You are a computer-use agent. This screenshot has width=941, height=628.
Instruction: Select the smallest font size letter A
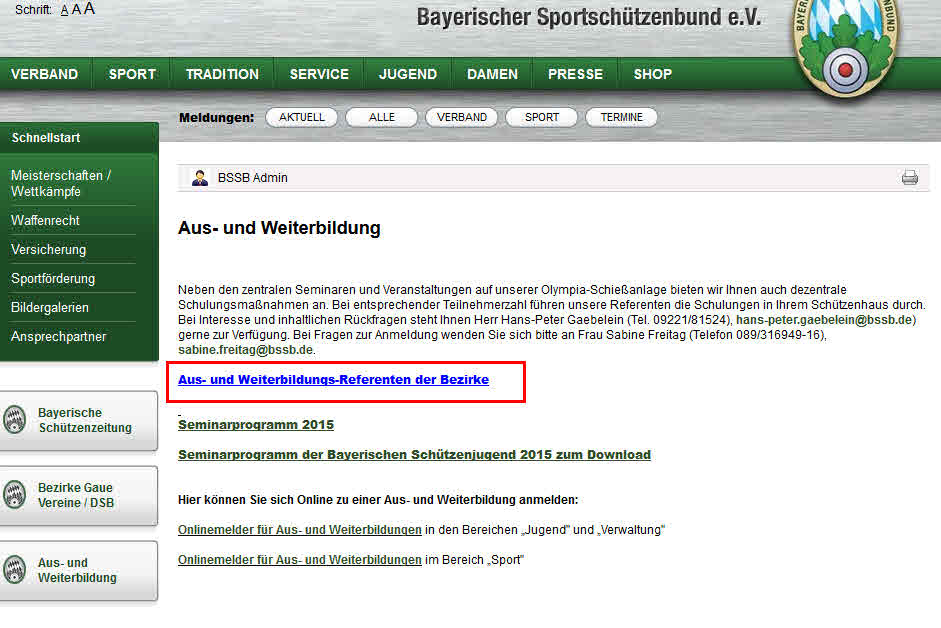(65, 10)
